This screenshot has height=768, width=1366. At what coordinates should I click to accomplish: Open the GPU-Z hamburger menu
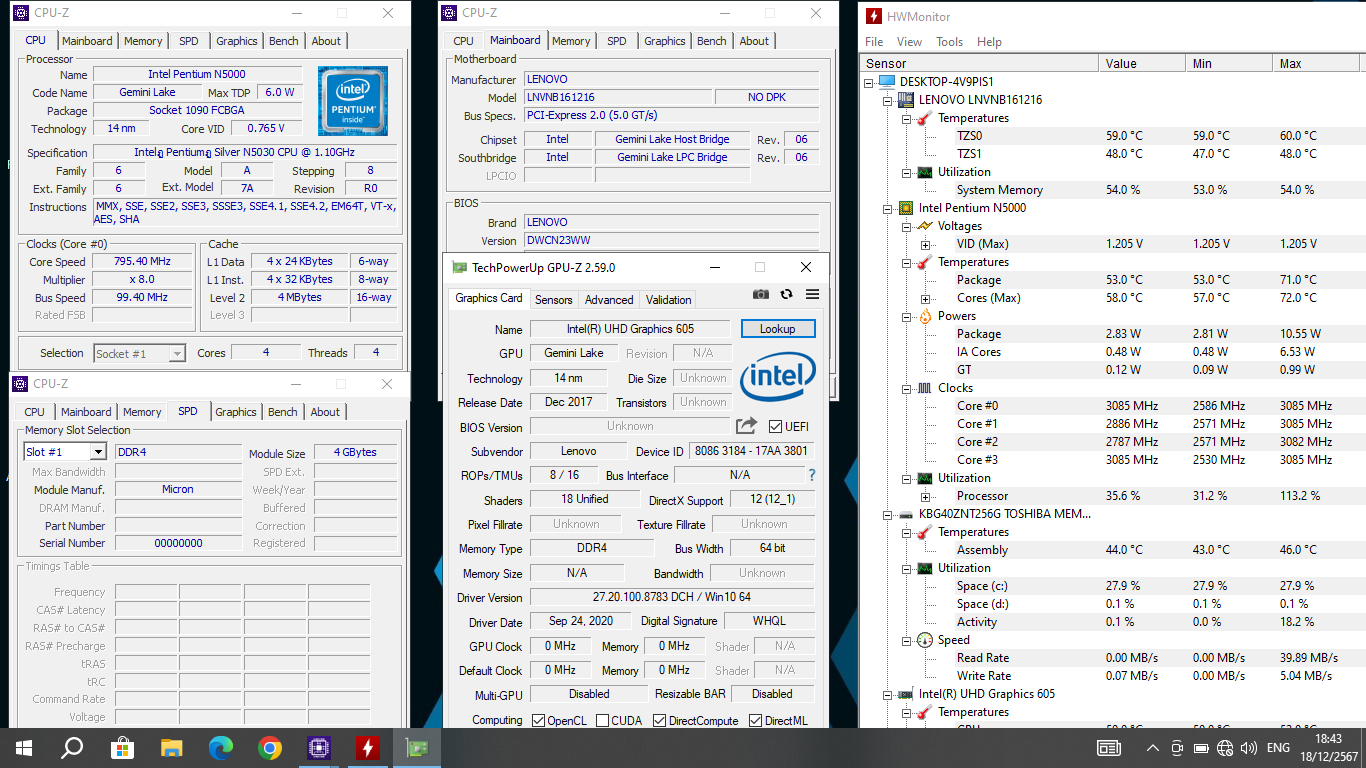pos(812,294)
